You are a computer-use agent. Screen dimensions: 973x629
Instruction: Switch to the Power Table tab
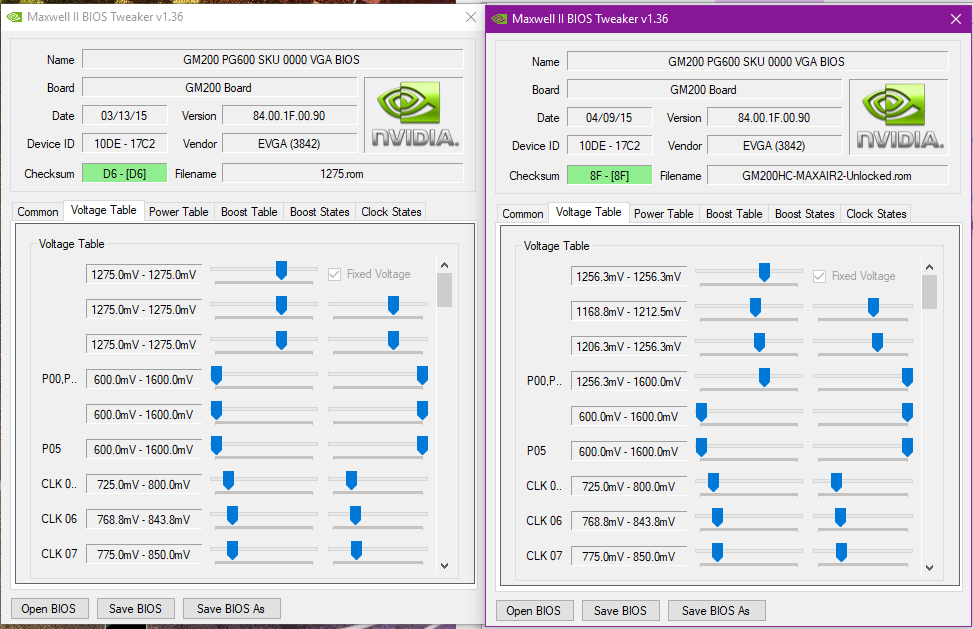[x=178, y=211]
